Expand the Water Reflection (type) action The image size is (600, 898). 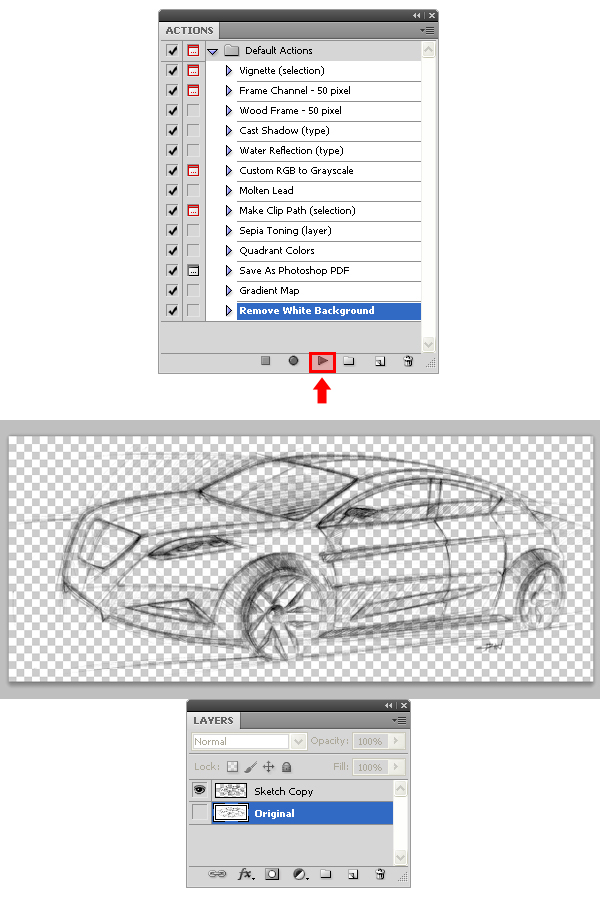click(228, 151)
